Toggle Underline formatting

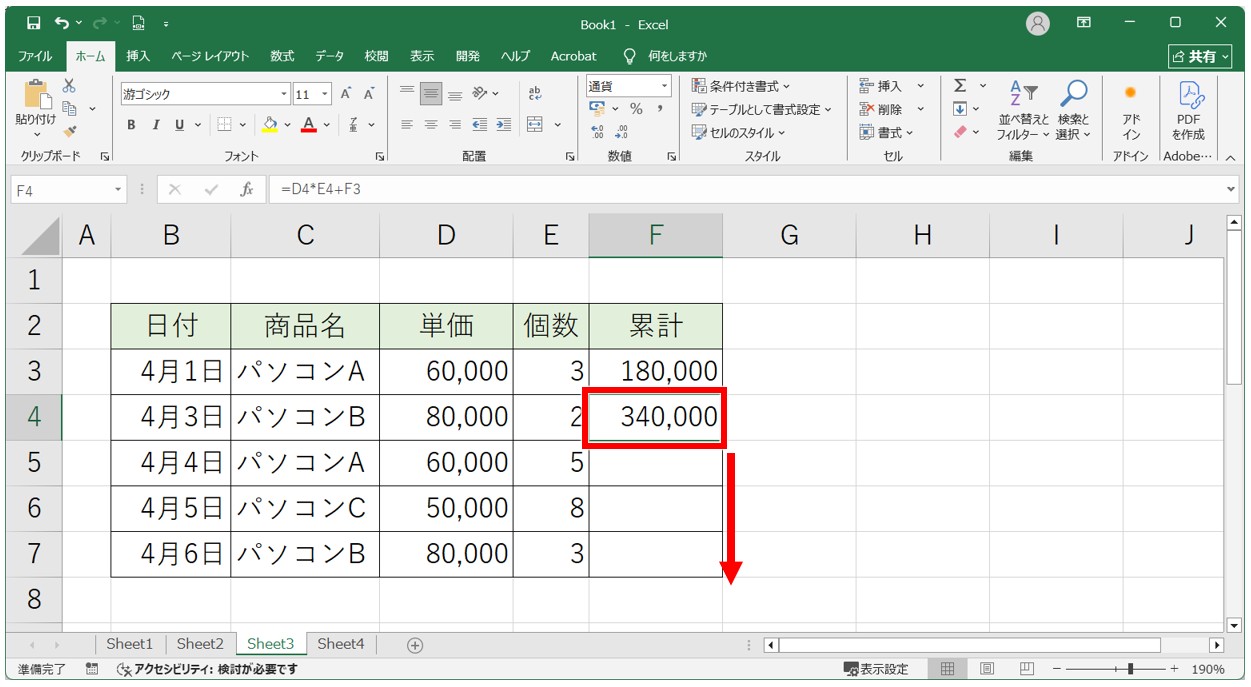[x=180, y=125]
